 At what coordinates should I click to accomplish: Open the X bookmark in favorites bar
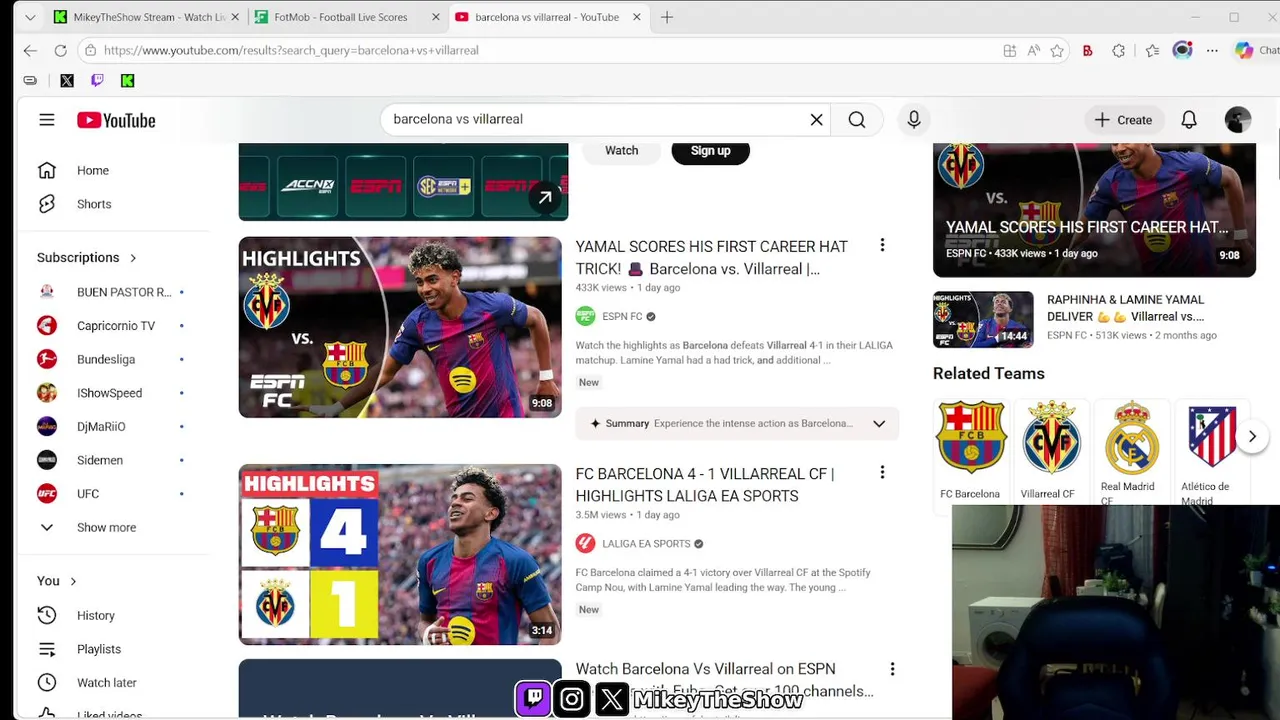(x=67, y=81)
